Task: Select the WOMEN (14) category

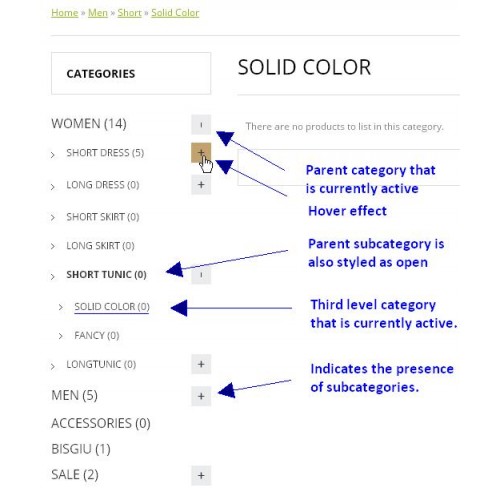Action: click(x=89, y=124)
